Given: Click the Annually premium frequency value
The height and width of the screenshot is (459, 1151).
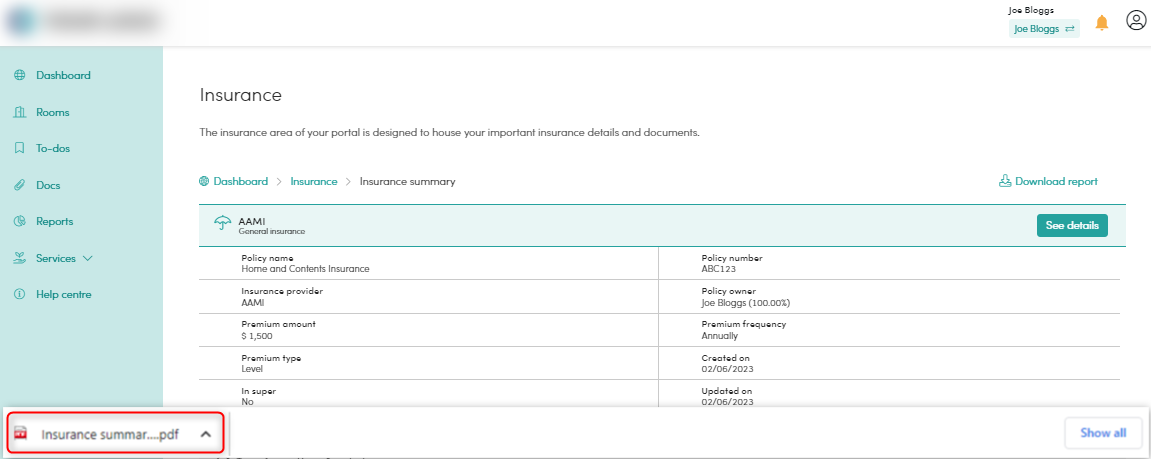Looking at the screenshot, I should click(720, 336).
